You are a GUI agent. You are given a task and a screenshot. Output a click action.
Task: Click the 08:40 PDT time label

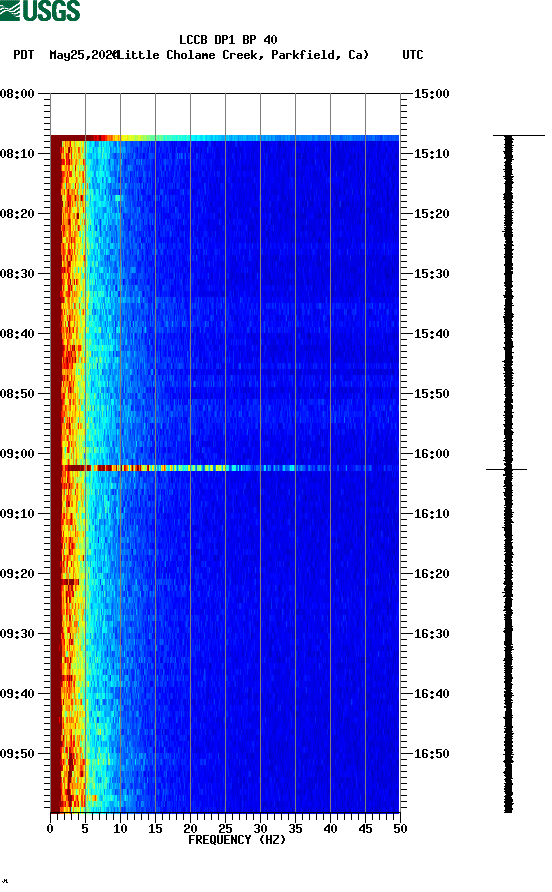(17, 334)
